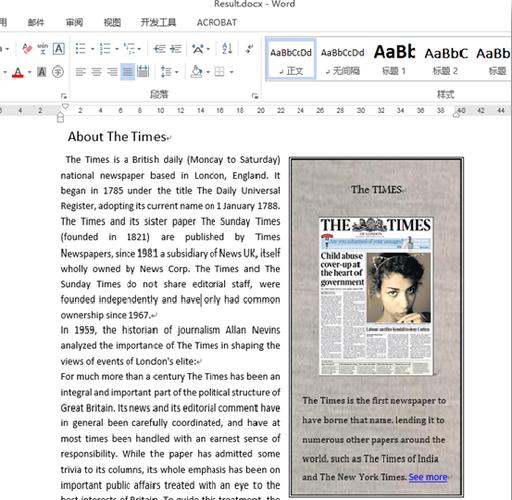Align text right

tap(112, 72)
